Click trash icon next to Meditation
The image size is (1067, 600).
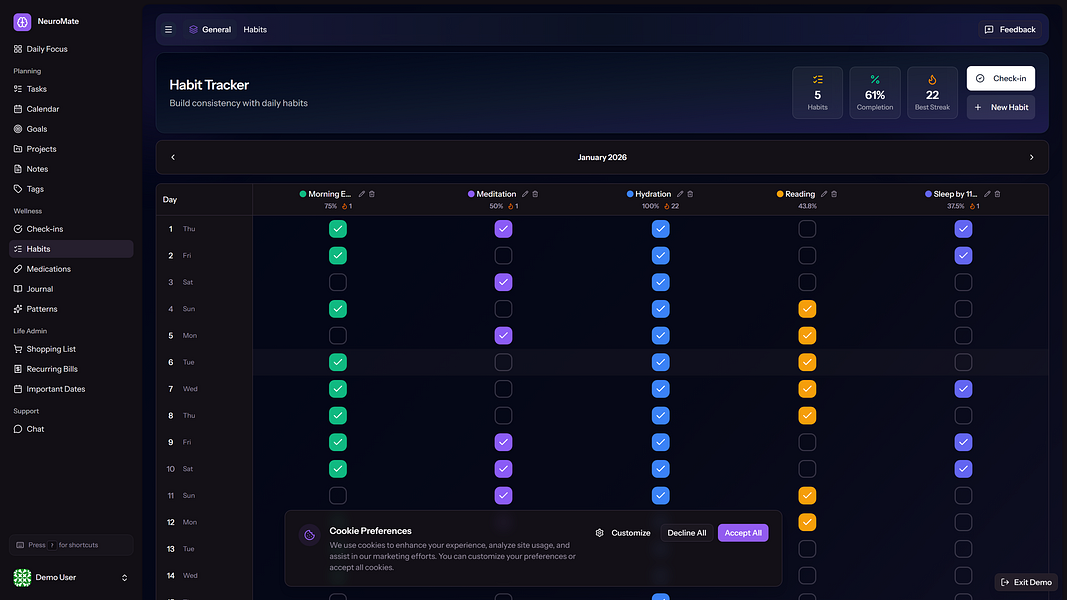(536, 194)
